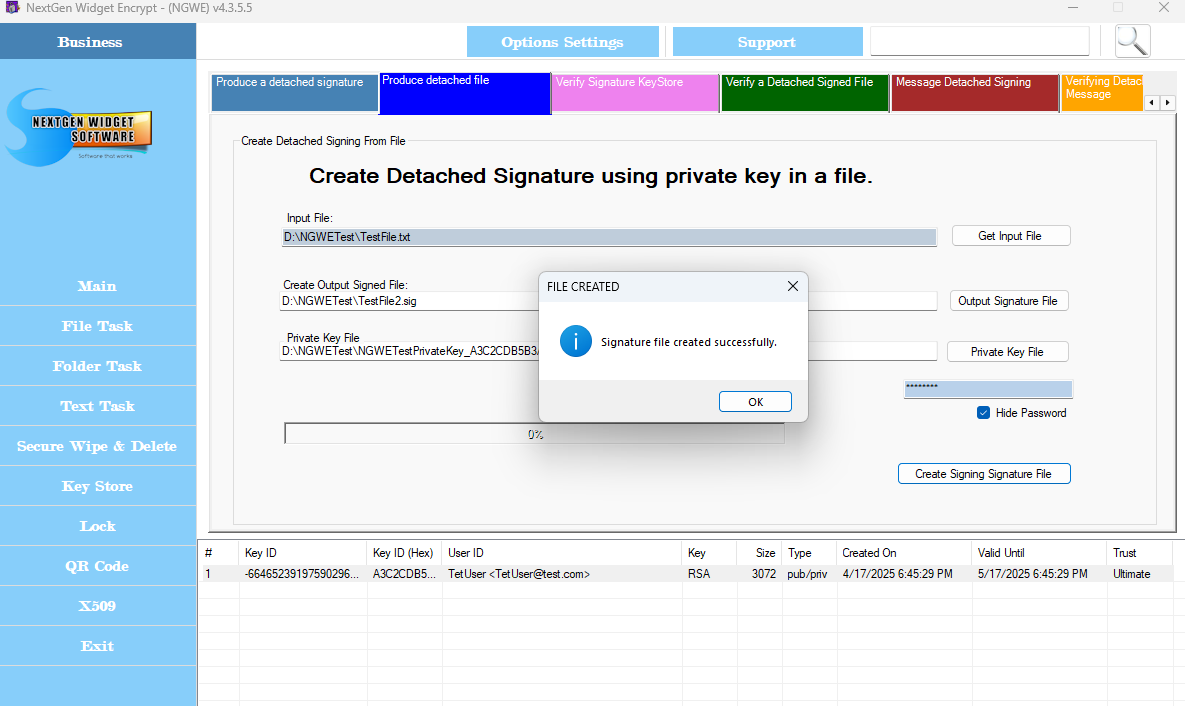Browse with the Private Key File button
1185x706 pixels.
point(1007,351)
